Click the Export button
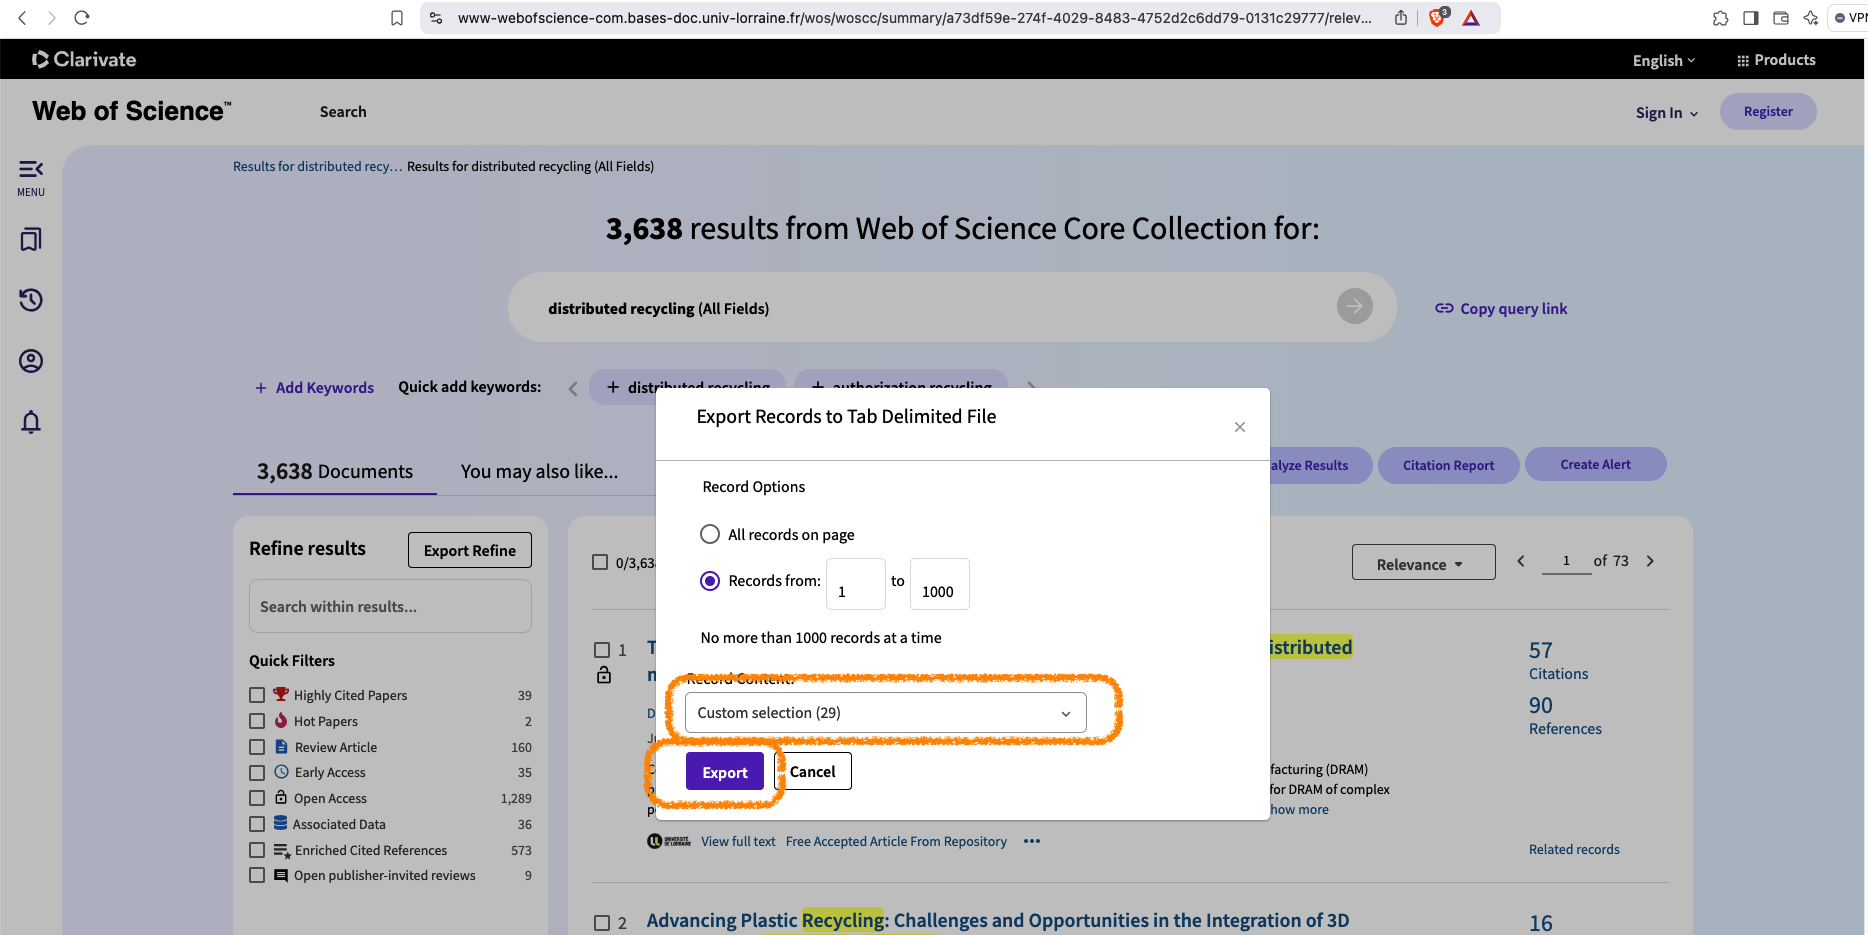The height and width of the screenshot is (935, 1868). click(x=724, y=772)
